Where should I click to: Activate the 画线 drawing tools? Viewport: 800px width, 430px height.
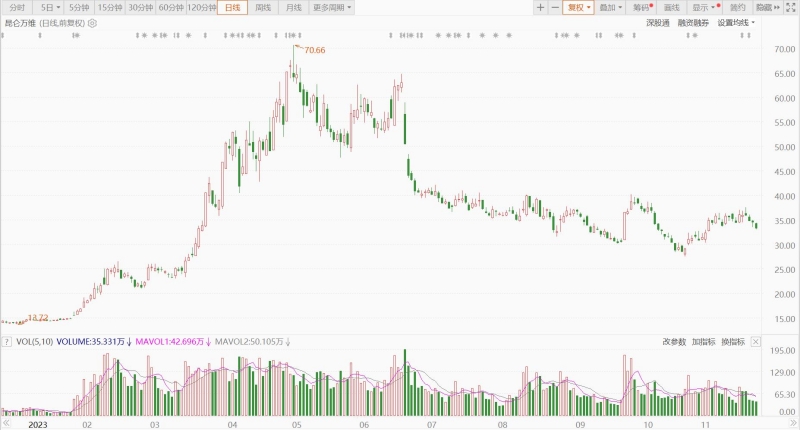pos(672,8)
